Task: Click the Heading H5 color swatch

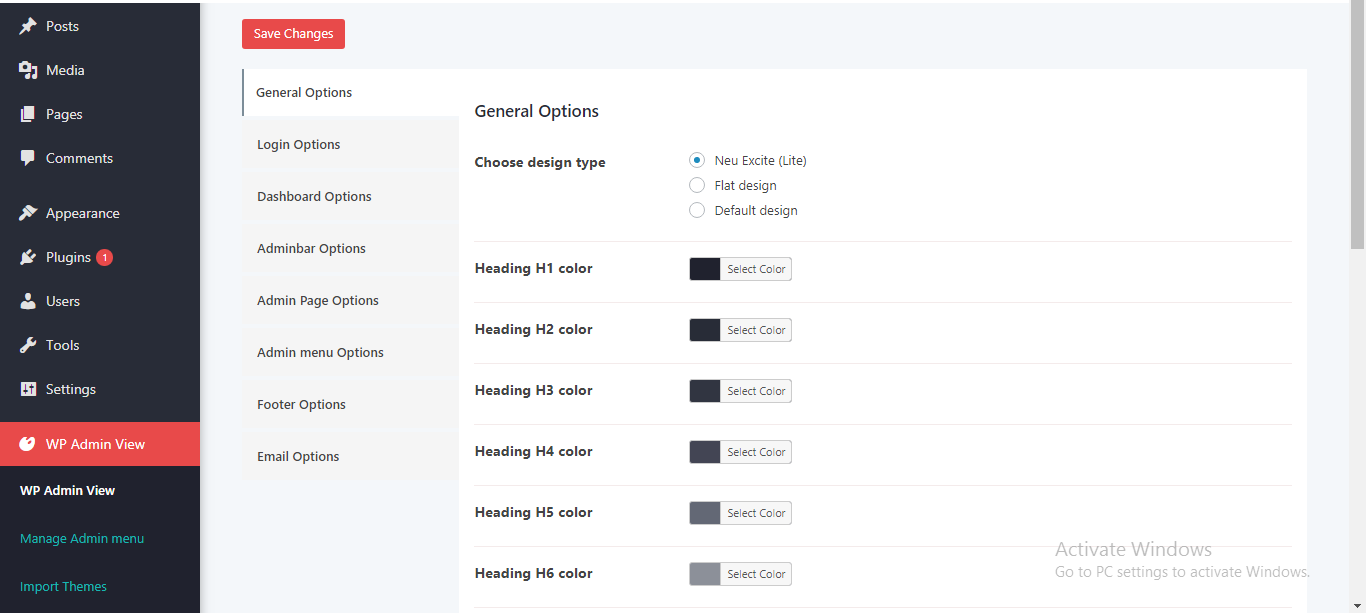Action: (x=705, y=513)
